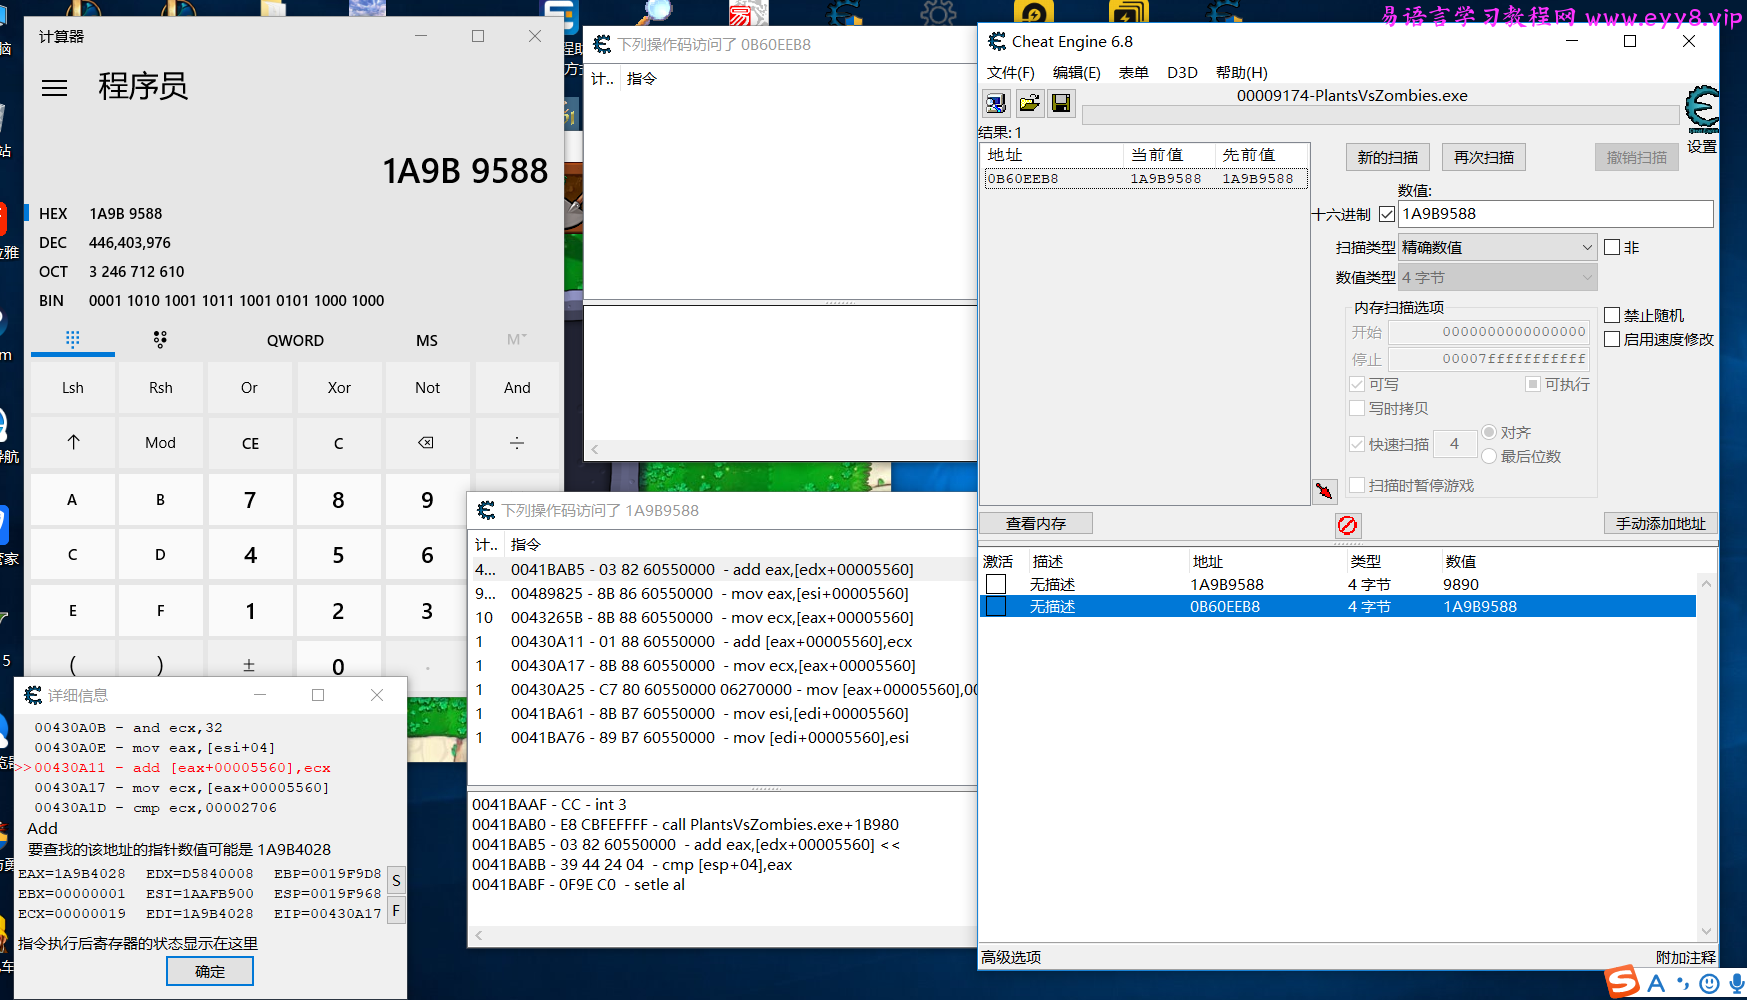This screenshot has height=1000, width=1747.
Task: Open Cheat Engine settings logo icon
Action: tap(1702, 110)
